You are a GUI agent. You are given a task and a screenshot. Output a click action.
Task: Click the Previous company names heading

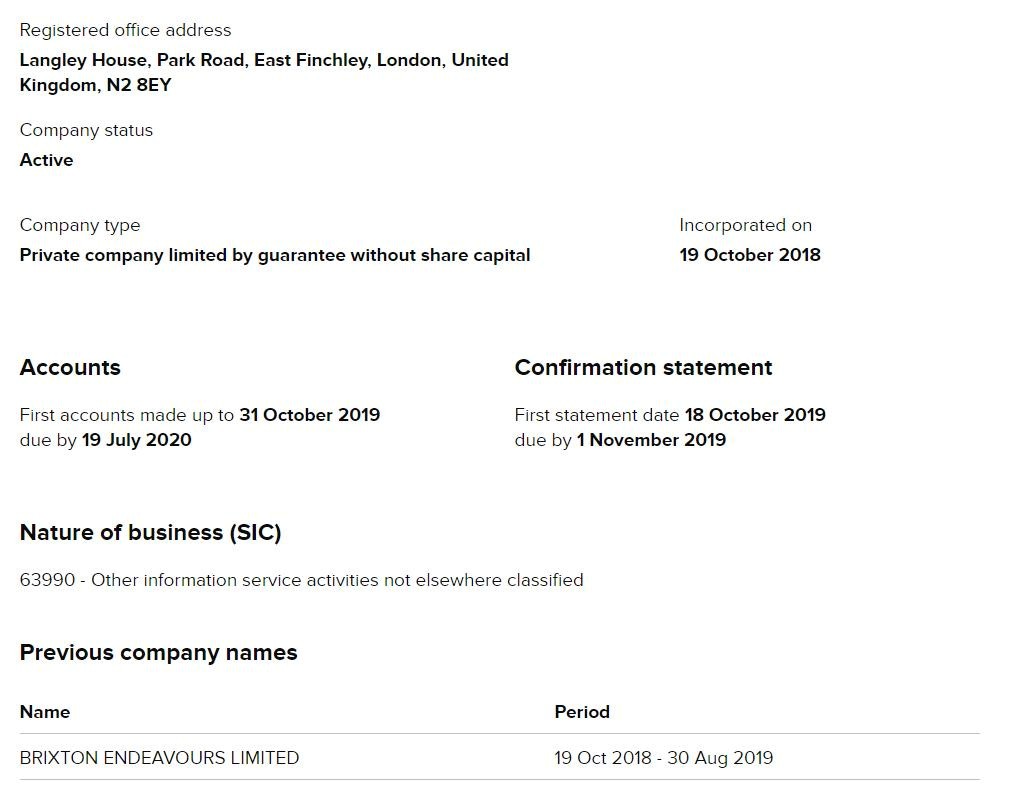point(158,652)
